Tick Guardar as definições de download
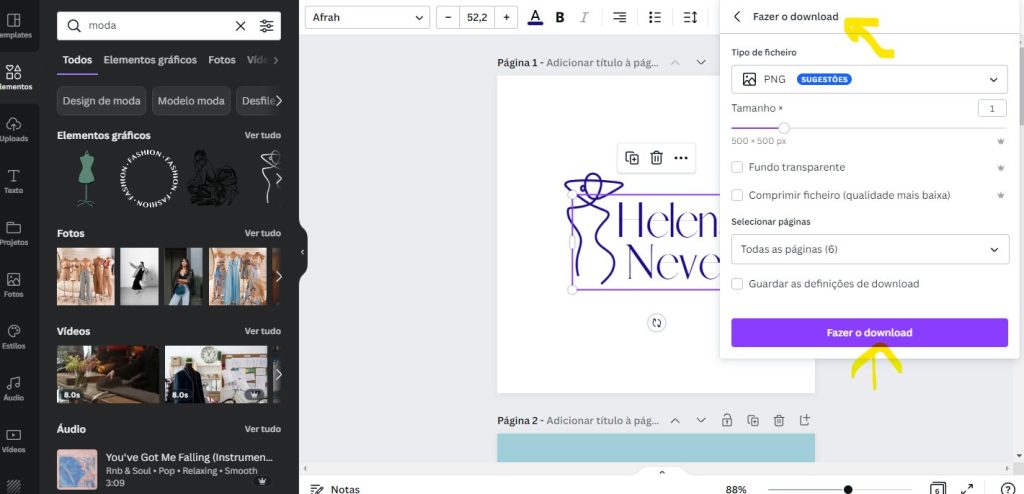This screenshot has height=494, width=1024. pyautogui.click(x=738, y=284)
